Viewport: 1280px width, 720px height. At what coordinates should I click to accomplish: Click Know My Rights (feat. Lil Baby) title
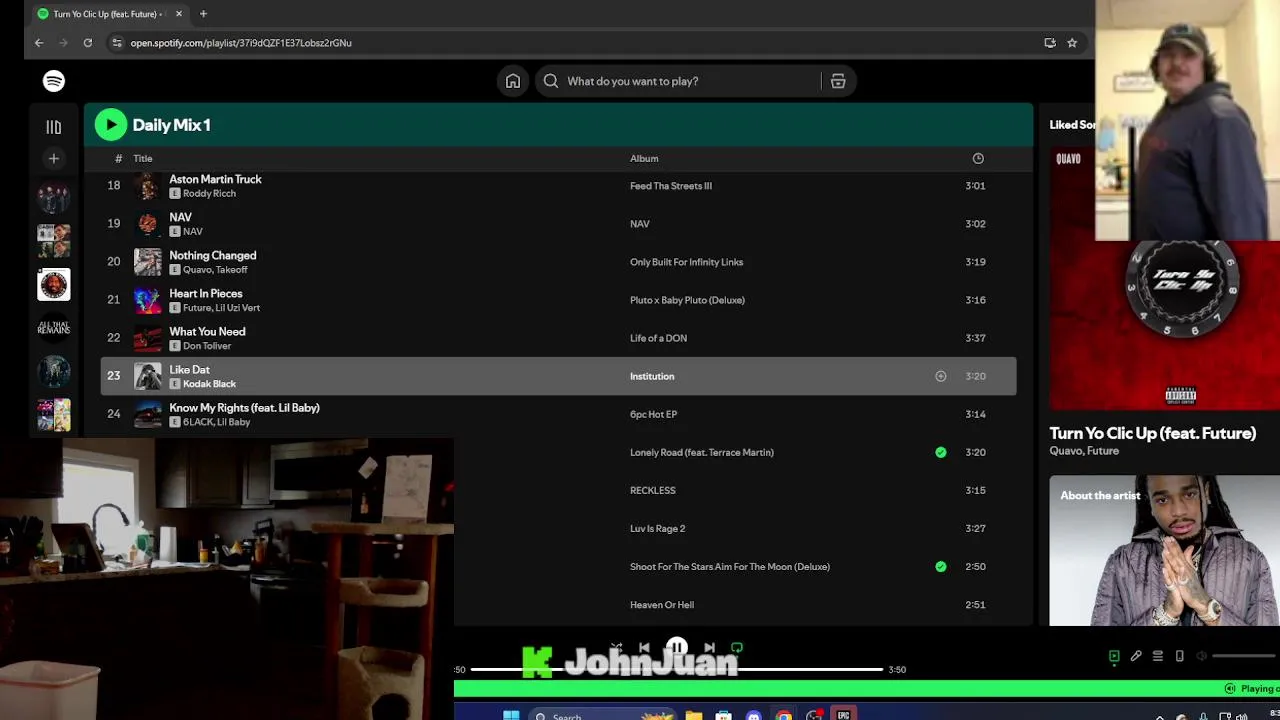tap(244, 407)
